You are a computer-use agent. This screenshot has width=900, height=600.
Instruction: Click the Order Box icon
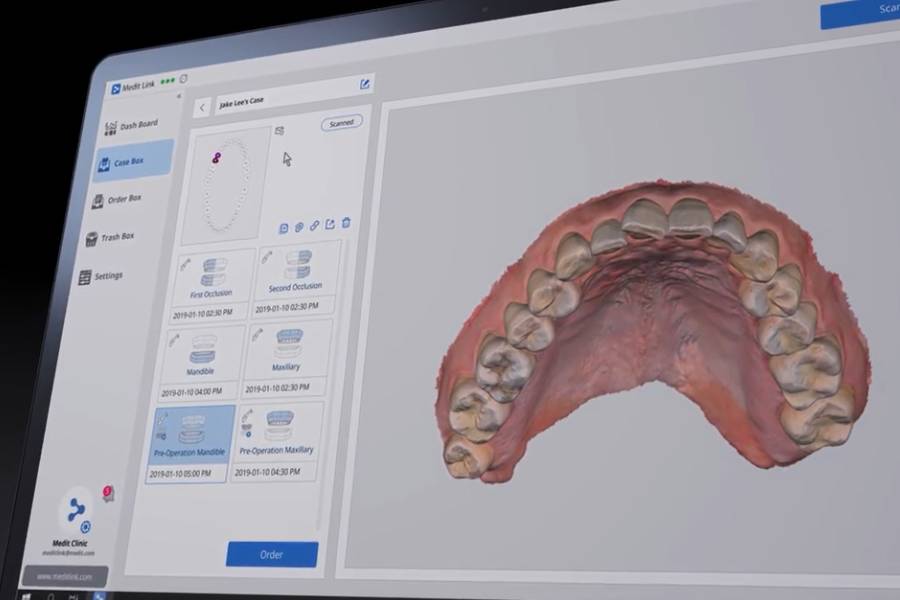97,200
